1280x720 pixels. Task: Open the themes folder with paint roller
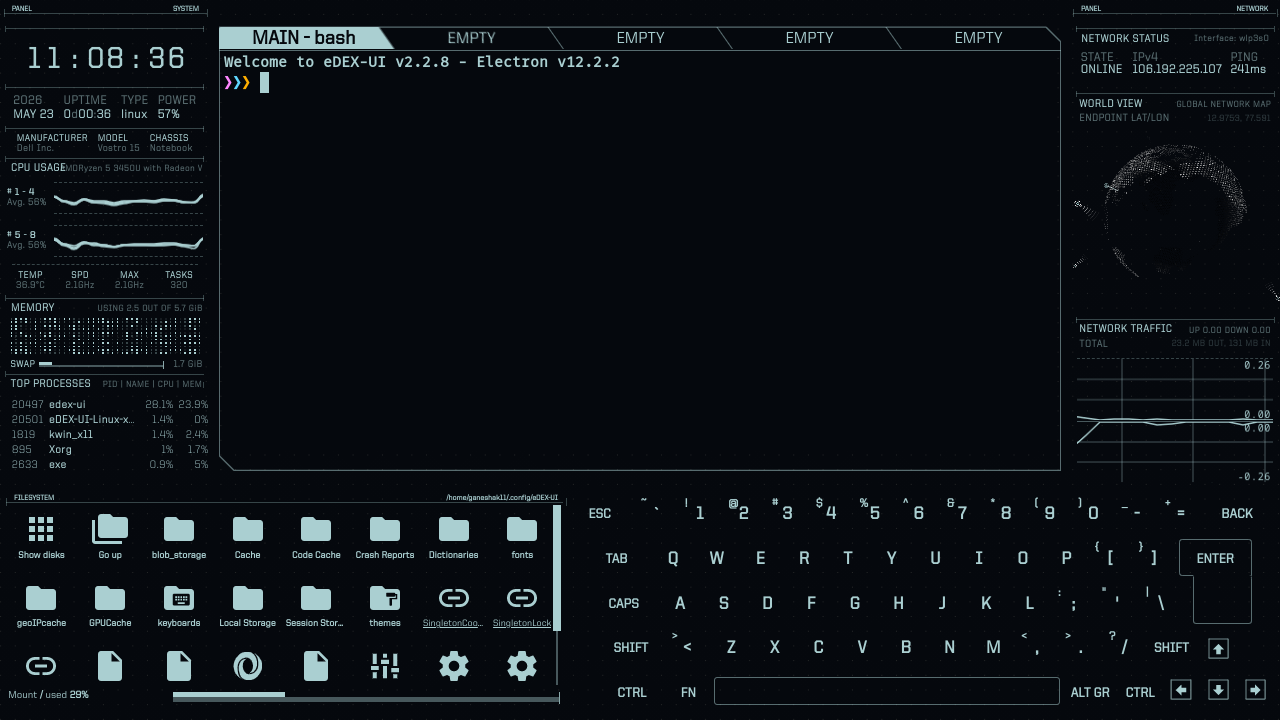(385, 598)
